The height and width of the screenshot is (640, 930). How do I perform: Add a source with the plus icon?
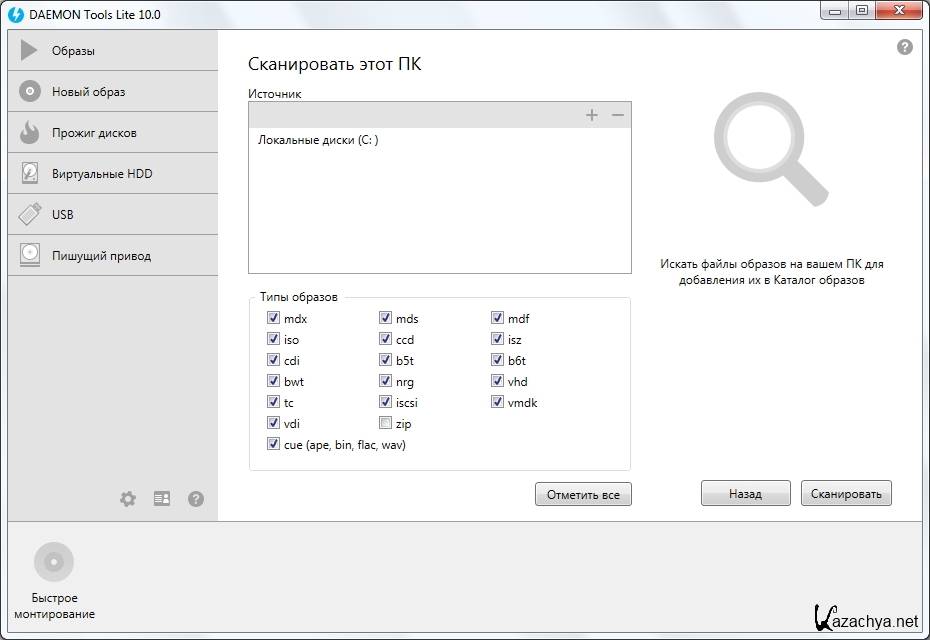coord(592,115)
